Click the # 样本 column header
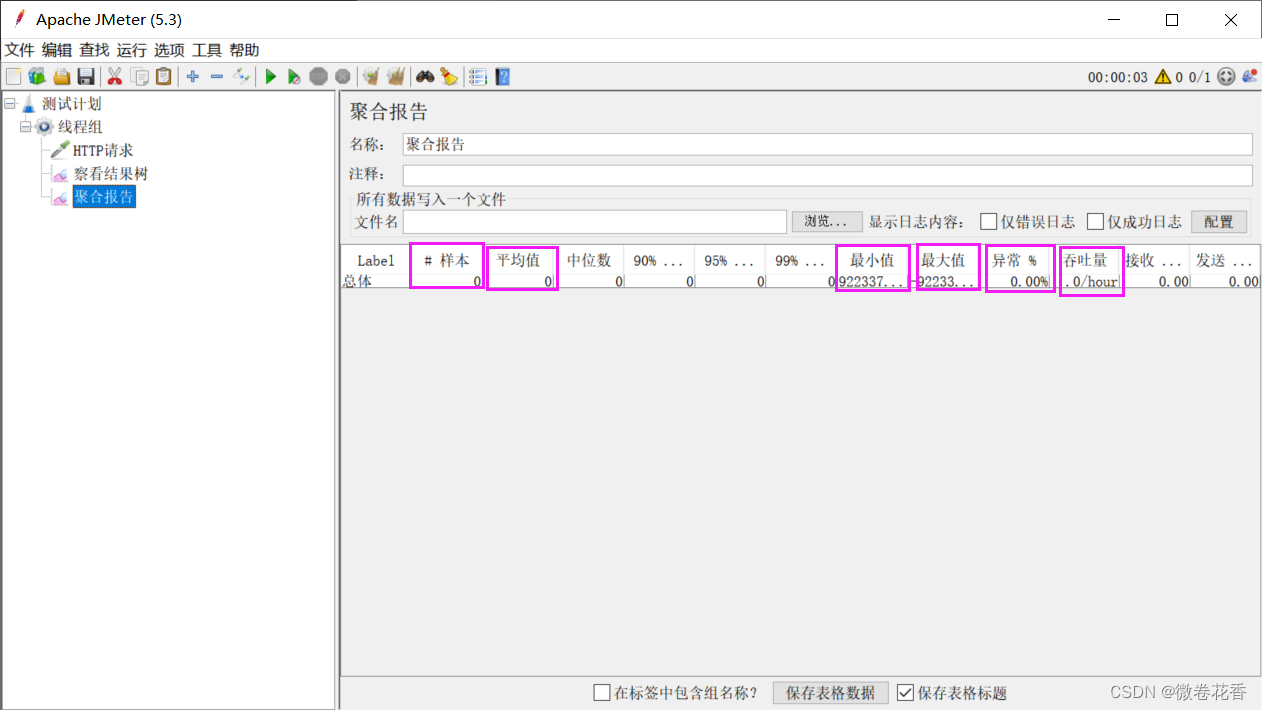 point(447,260)
